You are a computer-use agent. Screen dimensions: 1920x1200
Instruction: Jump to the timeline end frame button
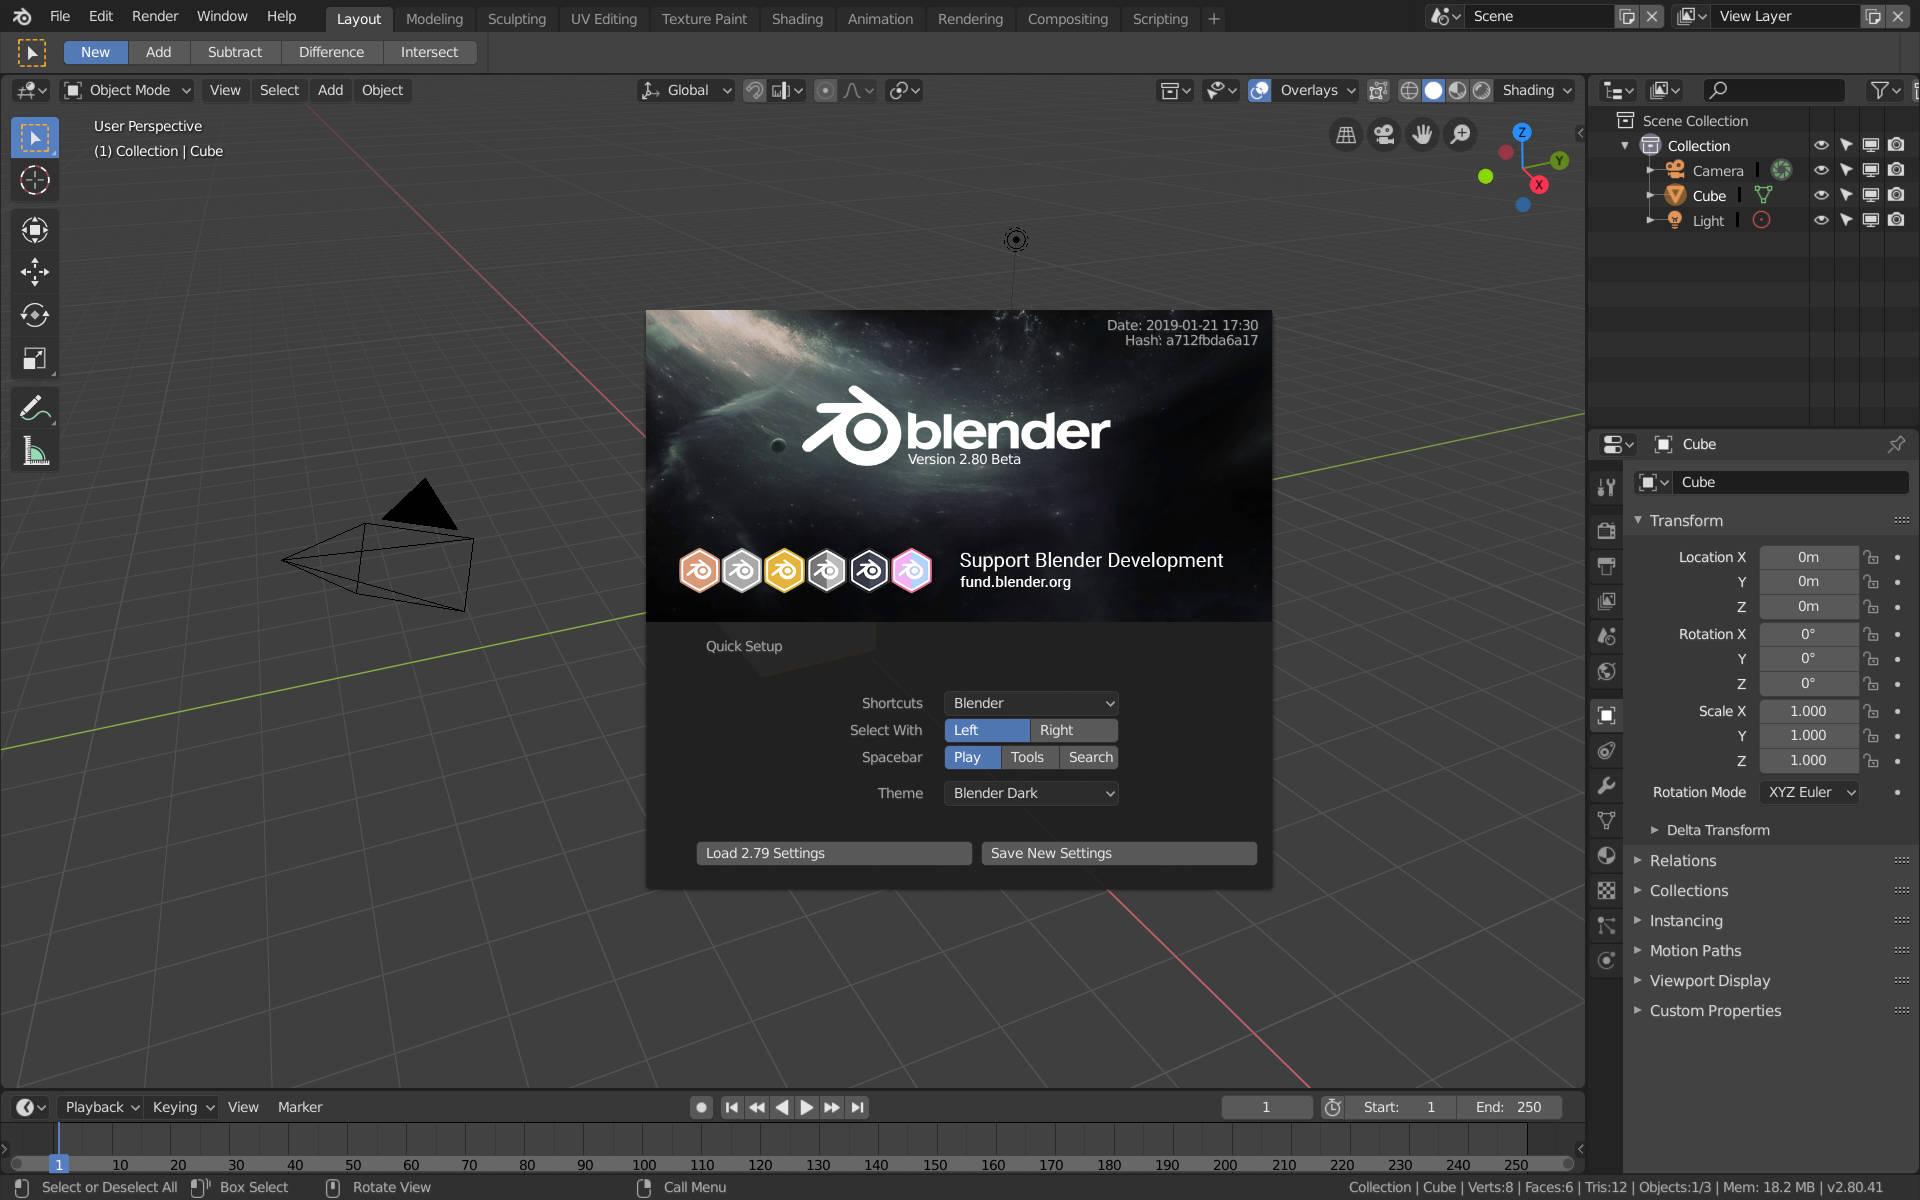coord(857,1107)
